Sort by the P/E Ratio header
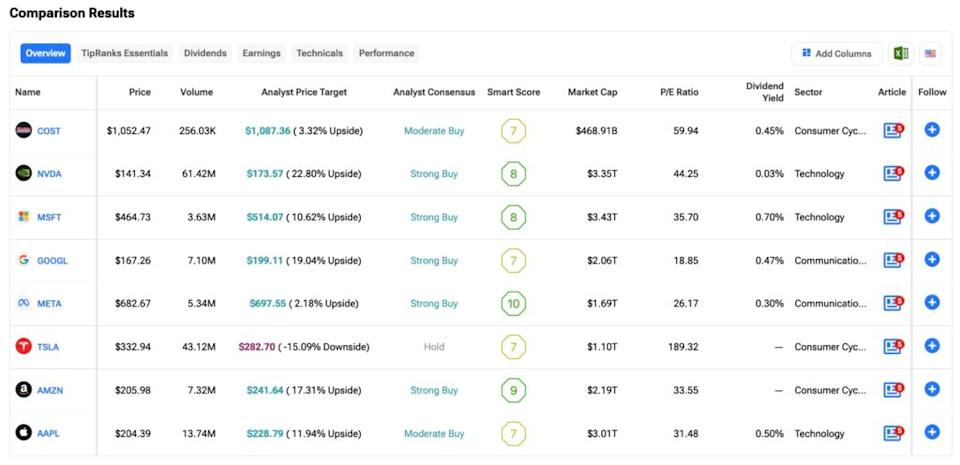Screen dimensions: 960x465 pos(677,92)
